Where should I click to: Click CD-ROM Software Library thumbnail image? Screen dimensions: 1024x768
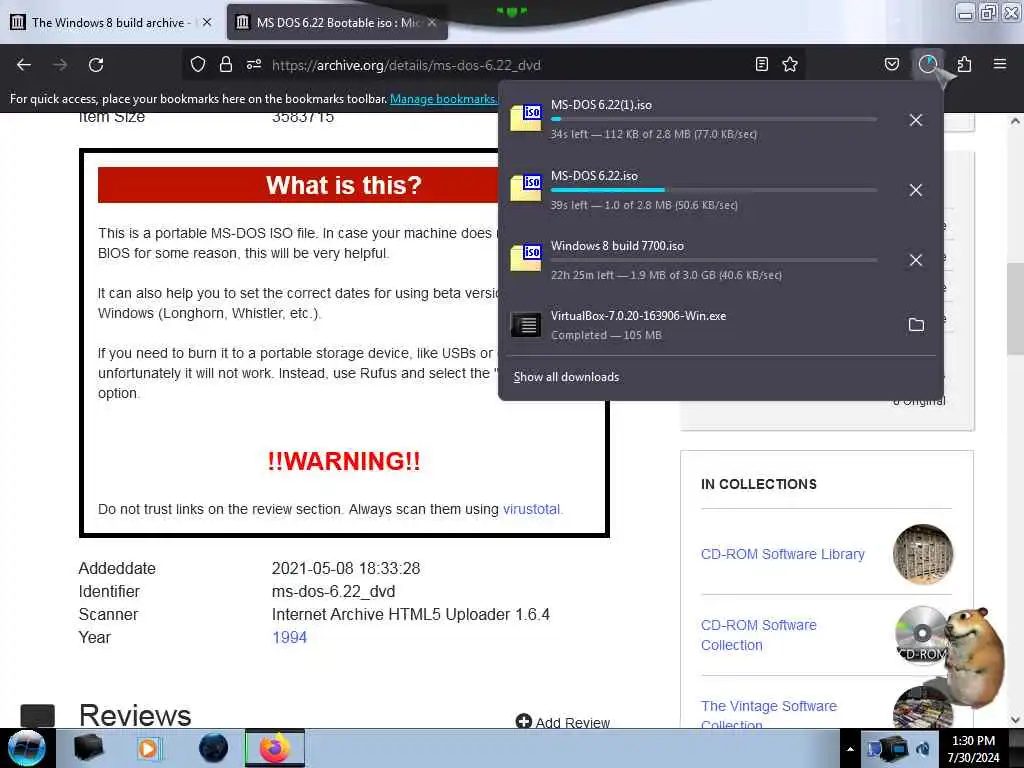(922, 554)
